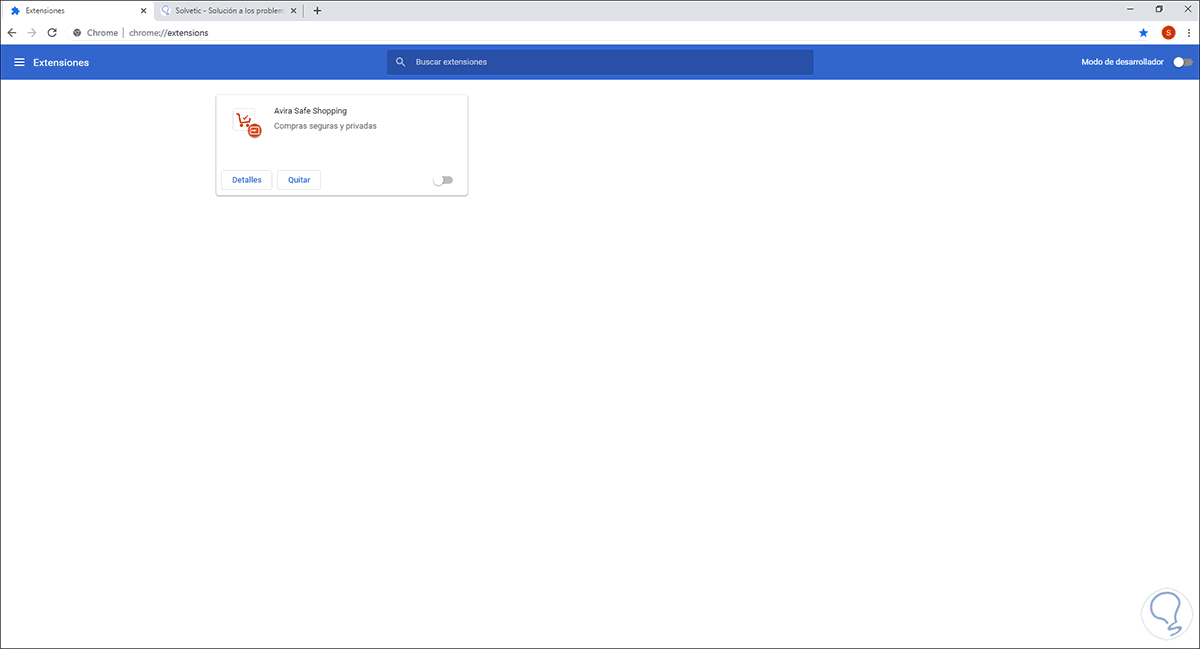Click the browser forward arrow

pyautogui.click(x=31, y=32)
